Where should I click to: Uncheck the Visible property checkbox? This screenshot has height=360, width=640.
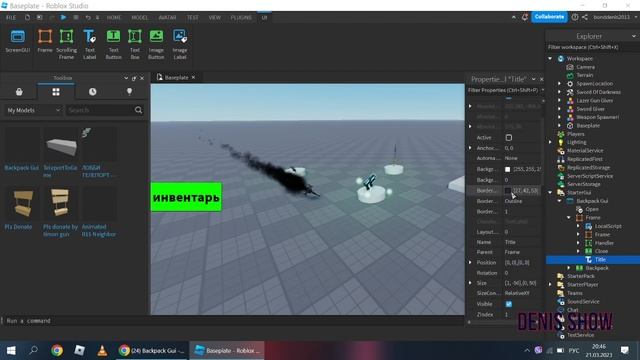pyautogui.click(x=509, y=304)
